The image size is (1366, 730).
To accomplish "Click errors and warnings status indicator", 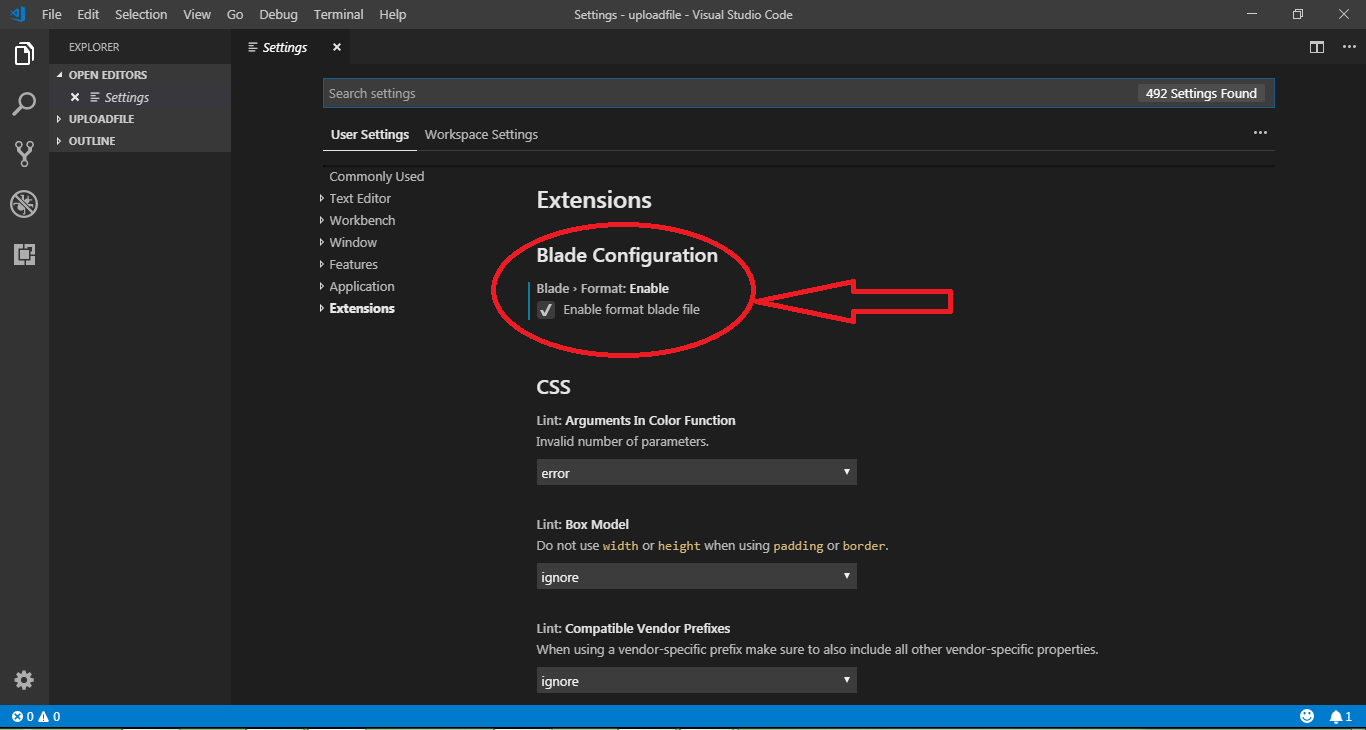I will click(x=36, y=716).
